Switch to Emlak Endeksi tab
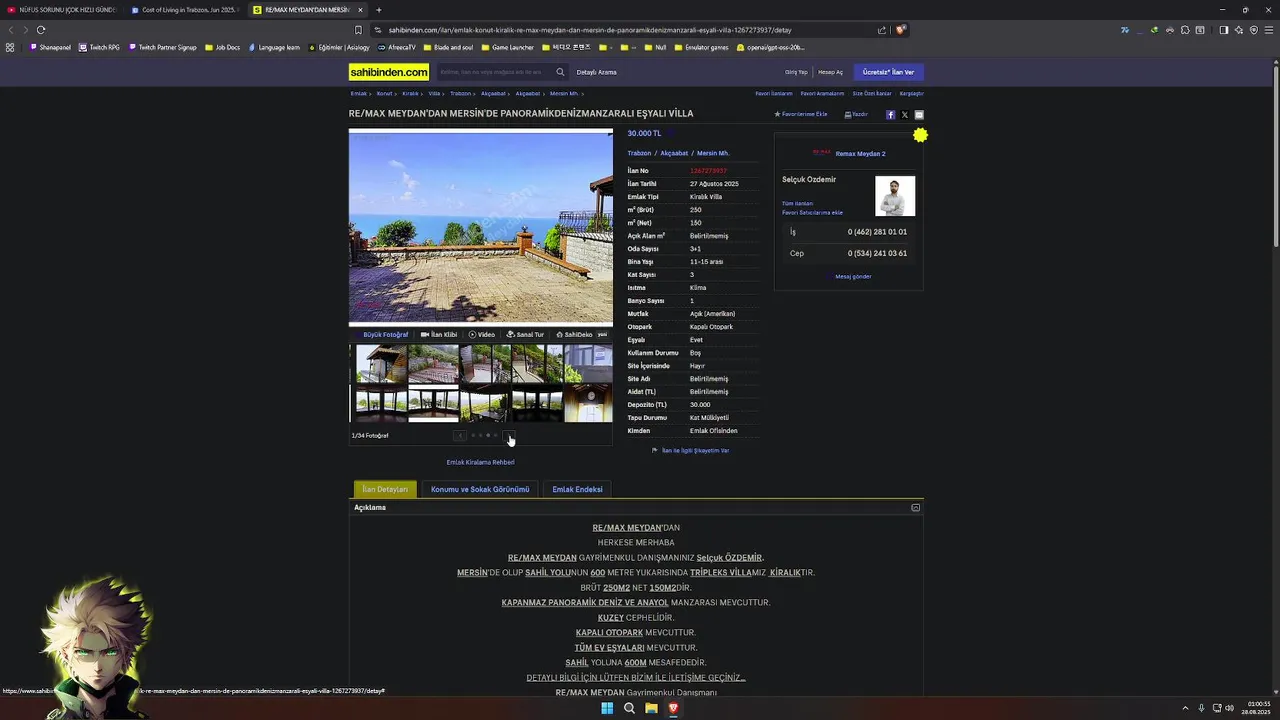Viewport: 1280px width, 720px height. tap(577, 489)
